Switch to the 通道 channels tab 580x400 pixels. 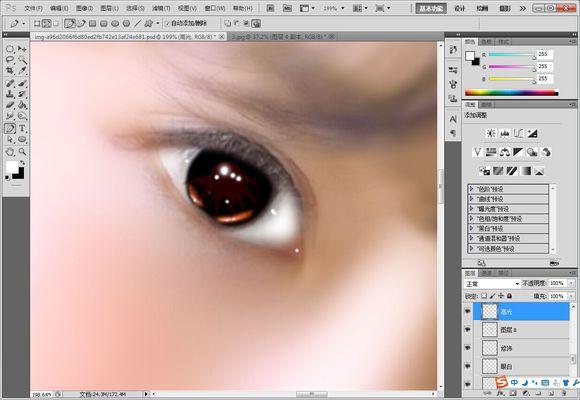pyautogui.click(x=486, y=273)
